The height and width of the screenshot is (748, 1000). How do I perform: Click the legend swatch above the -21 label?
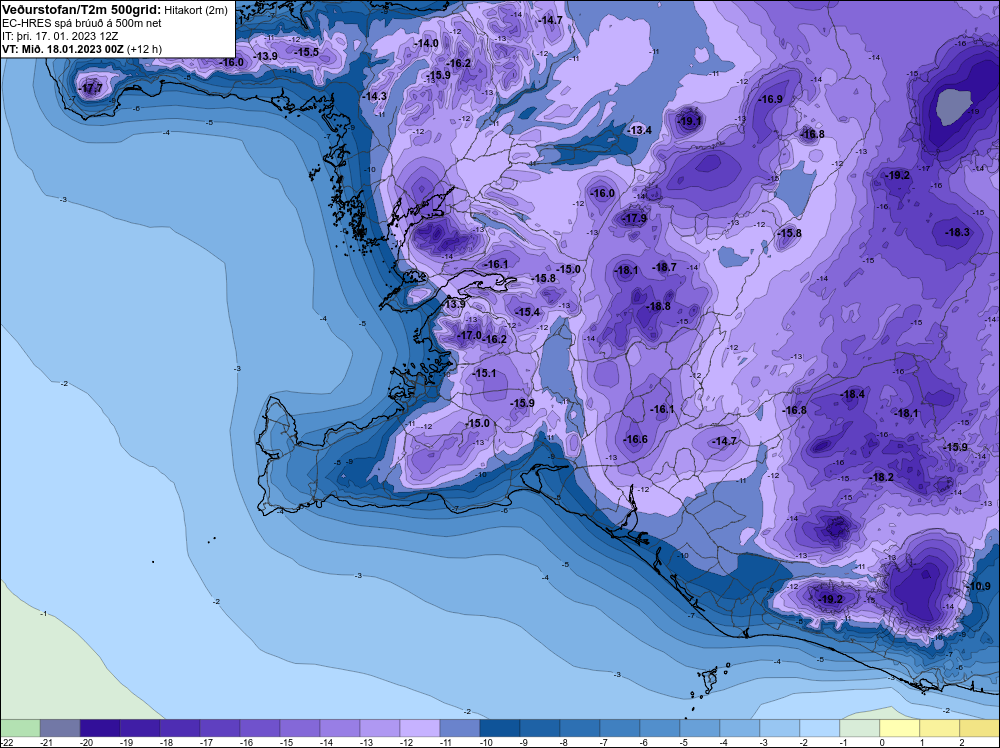[x=60, y=728]
